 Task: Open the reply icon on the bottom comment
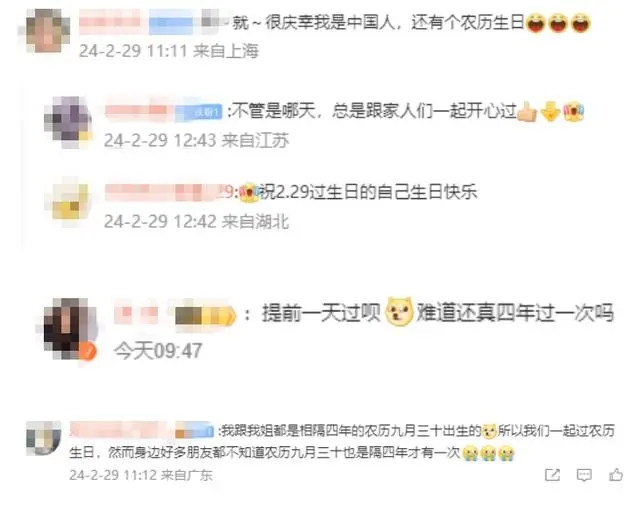point(584,475)
